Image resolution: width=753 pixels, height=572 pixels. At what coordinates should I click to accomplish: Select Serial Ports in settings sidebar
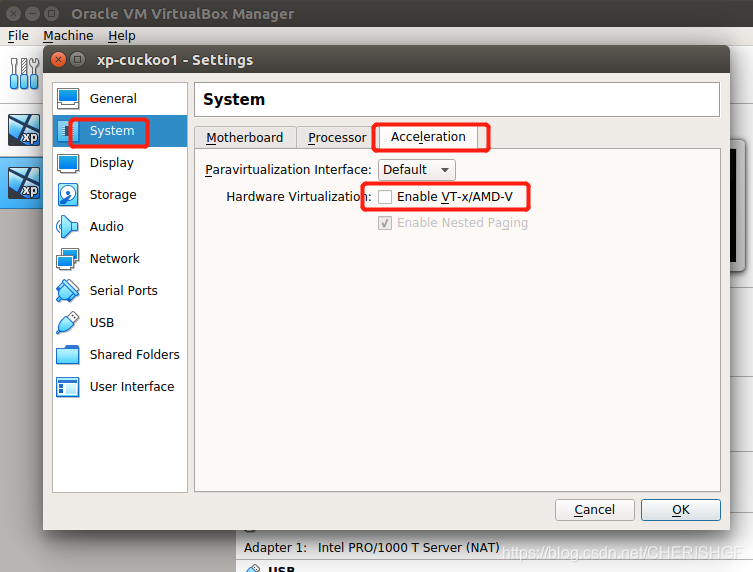click(120, 291)
